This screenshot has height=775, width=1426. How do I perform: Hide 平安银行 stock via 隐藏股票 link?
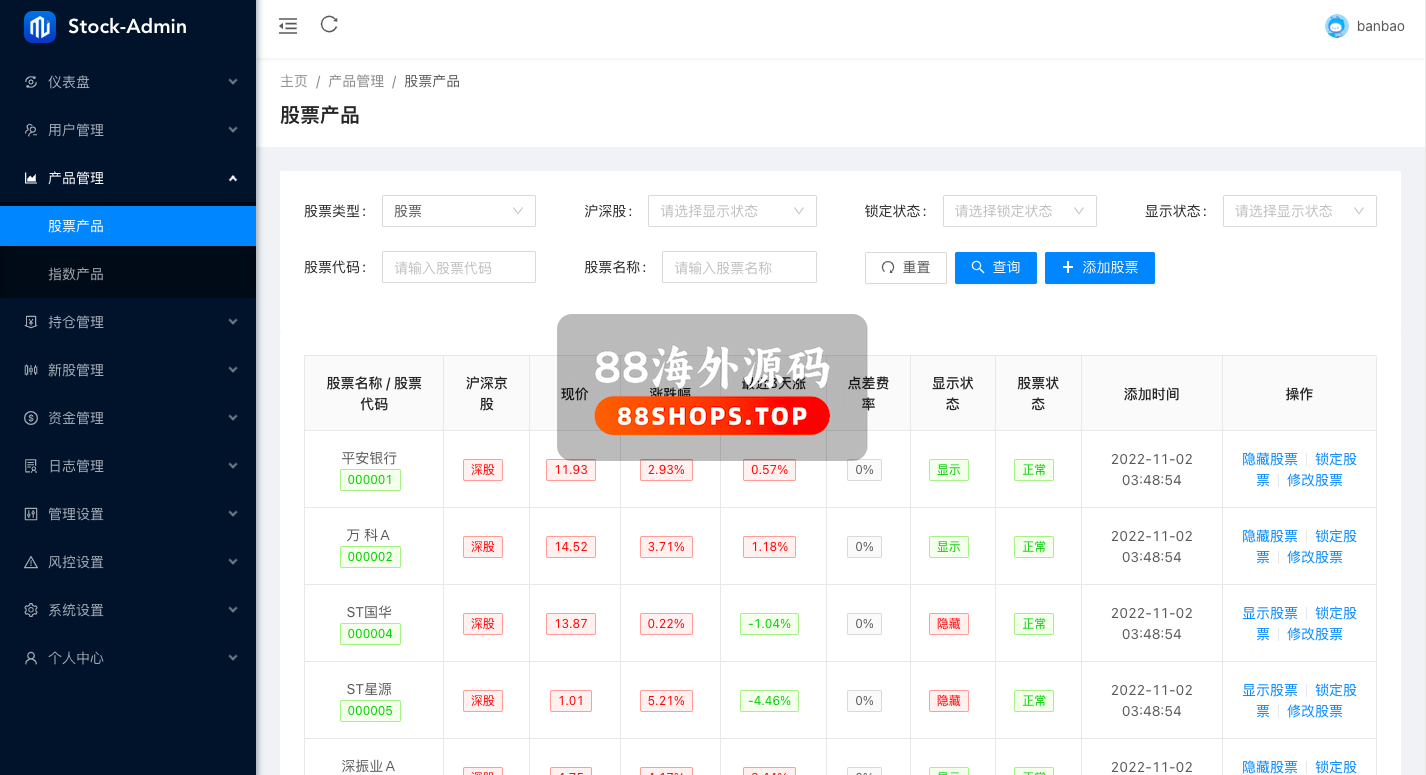pyautogui.click(x=1269, y=459)
